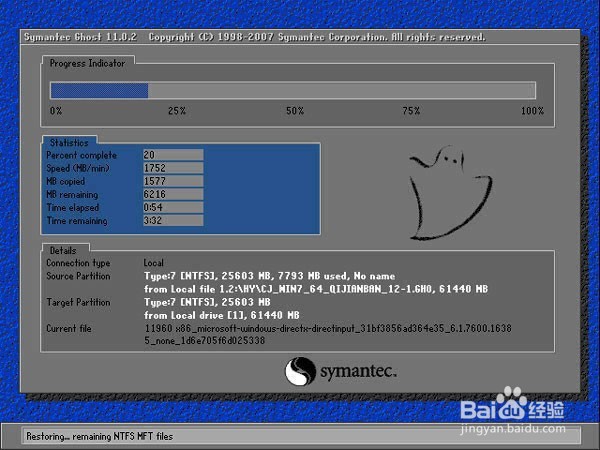
Task: Select the Progress Indicator panel title
Action: click(88, 63)
